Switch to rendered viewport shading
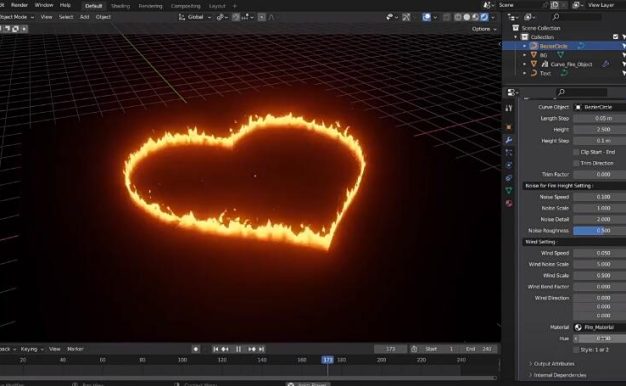626x386 pixels. [484, 17]
